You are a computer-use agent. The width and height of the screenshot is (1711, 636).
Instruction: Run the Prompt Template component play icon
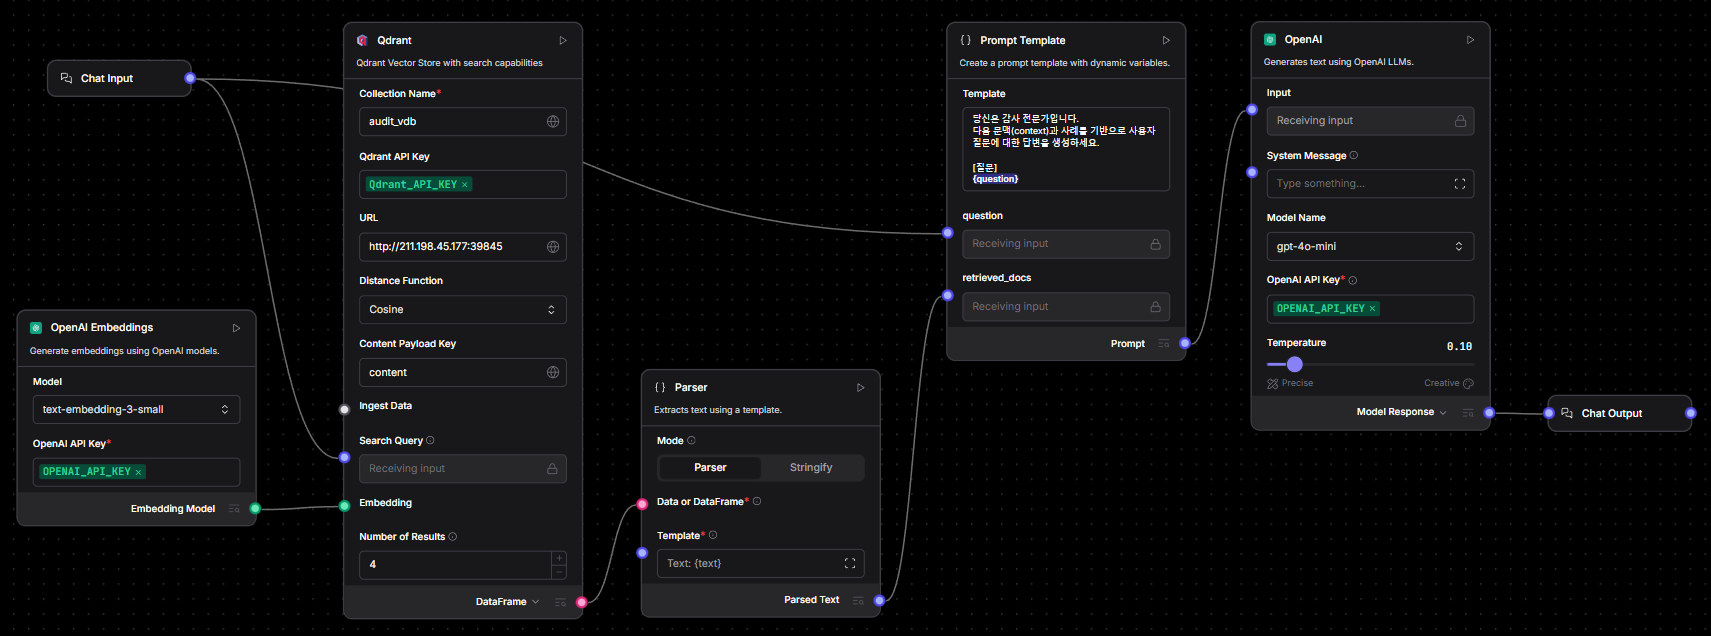coord(1166,41)
